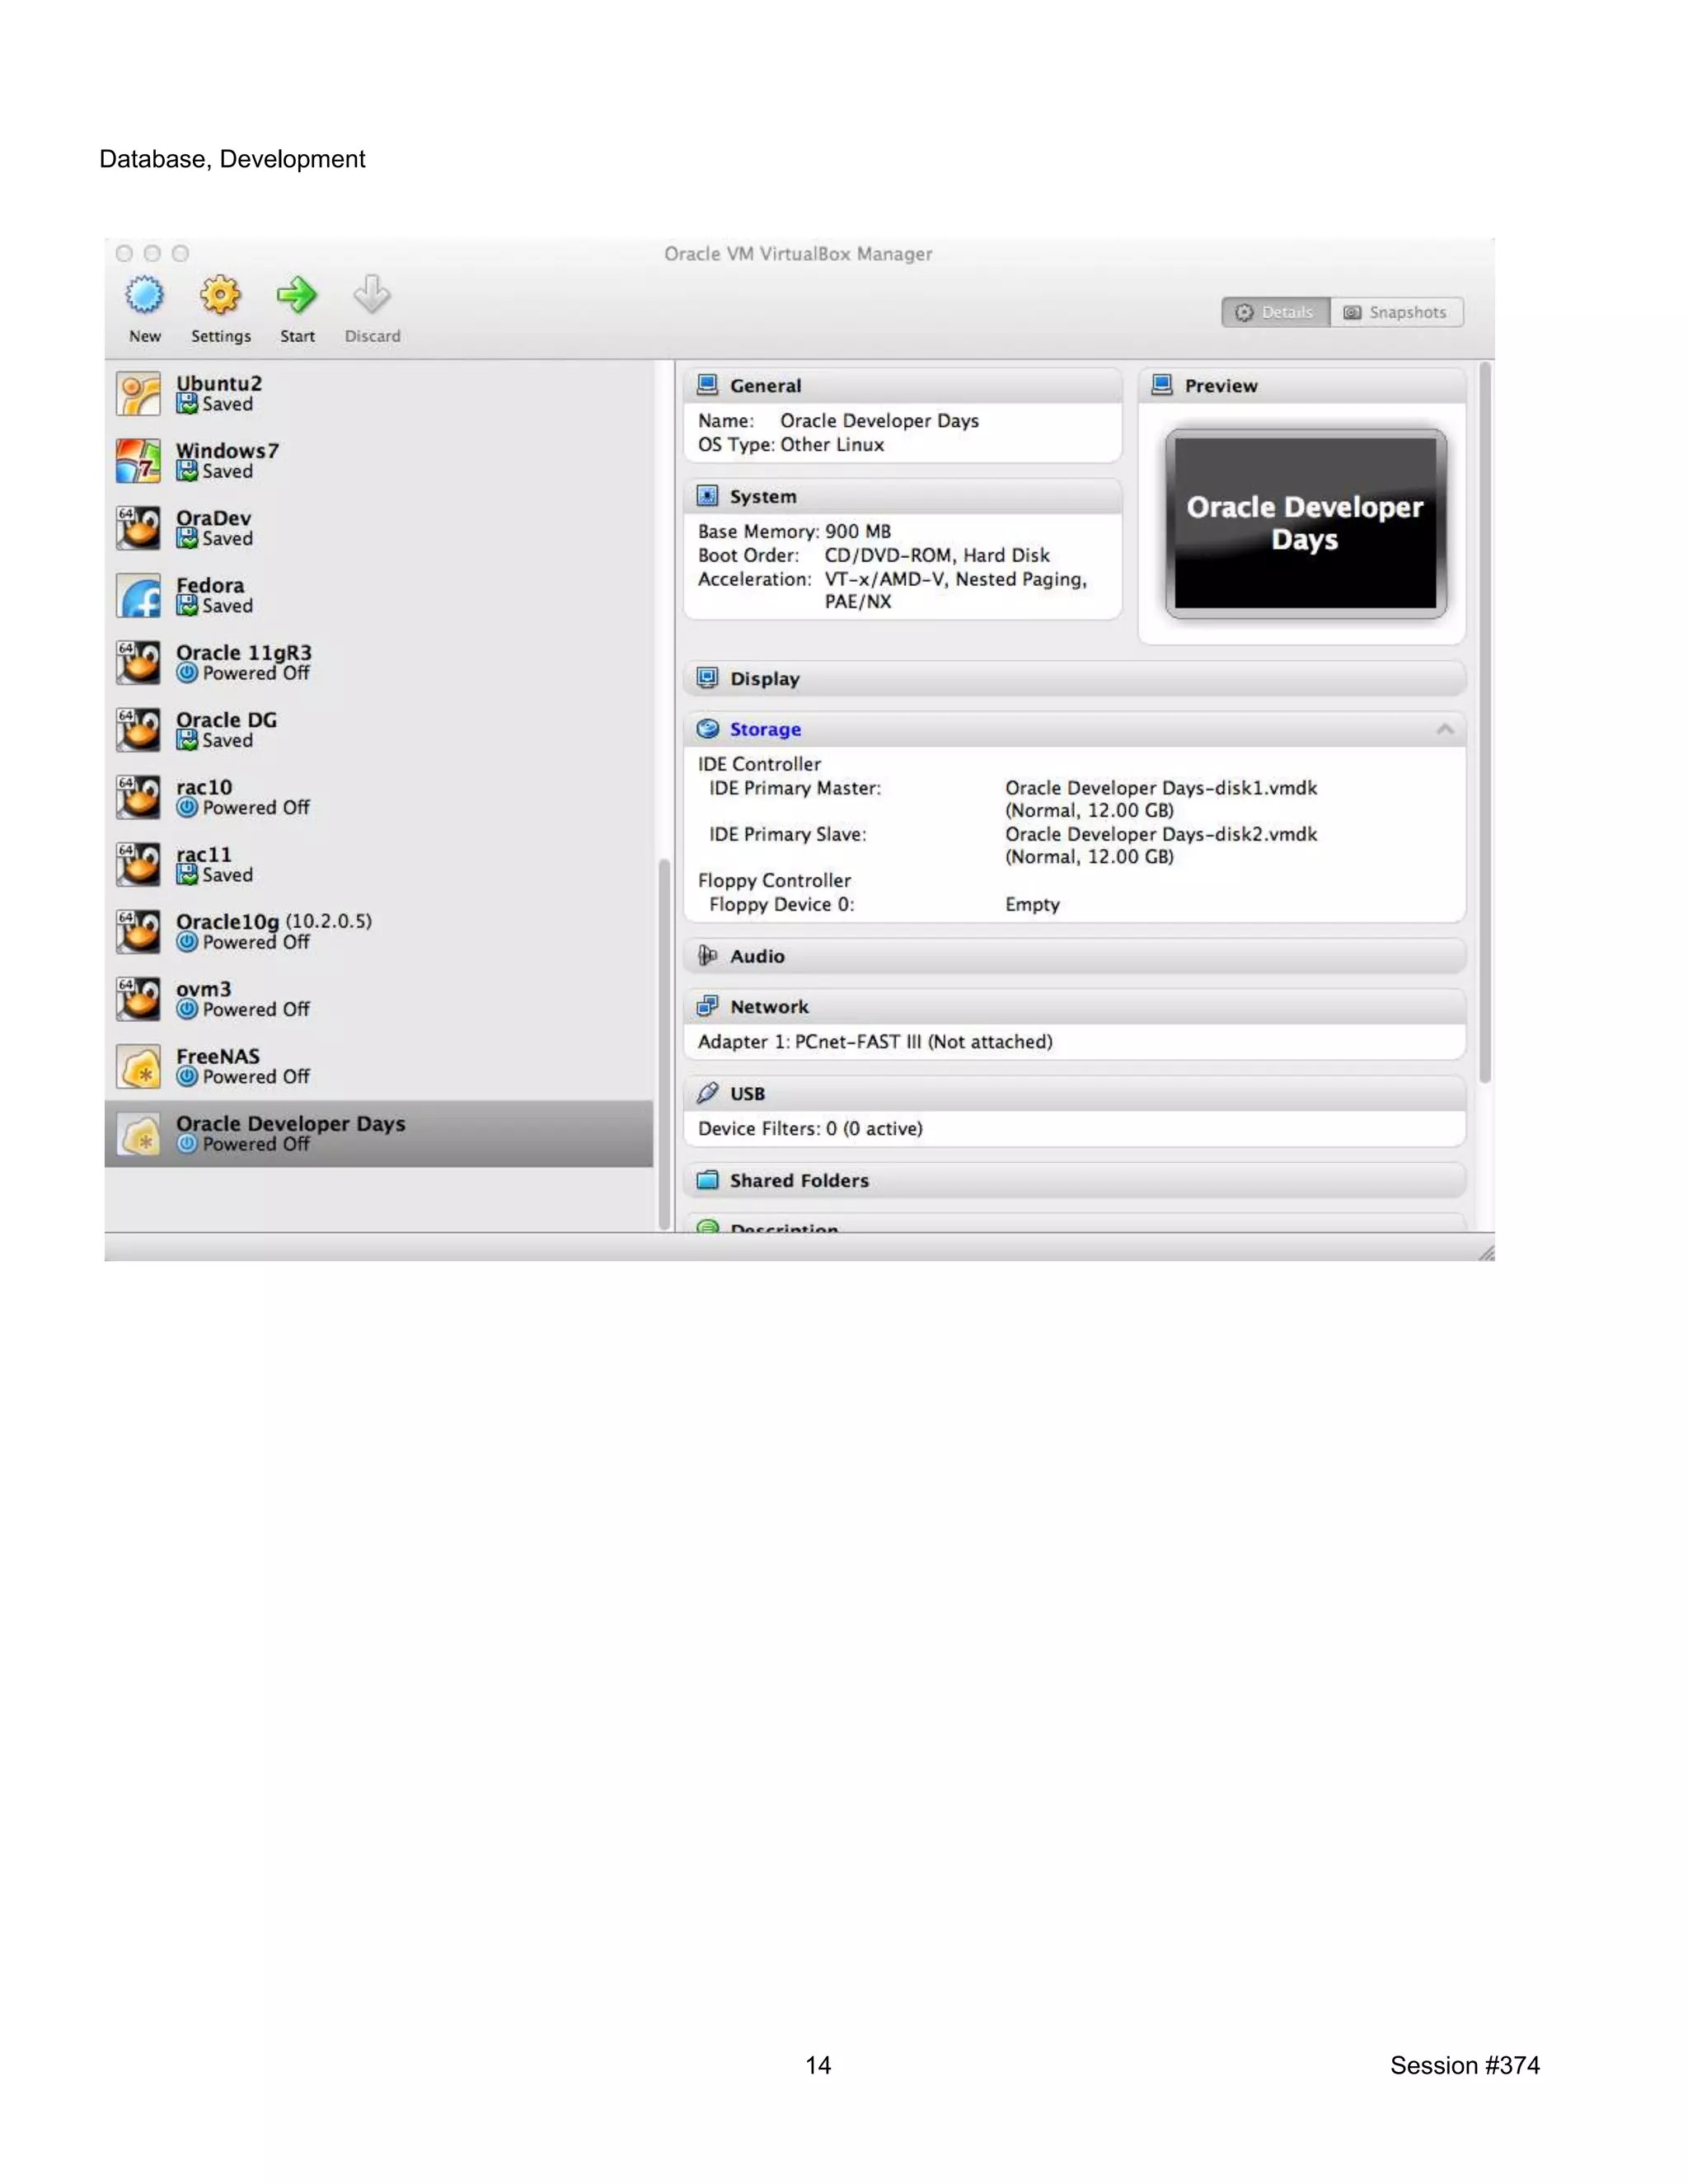Select the Windows7 entry name

(x=227, y=450)
